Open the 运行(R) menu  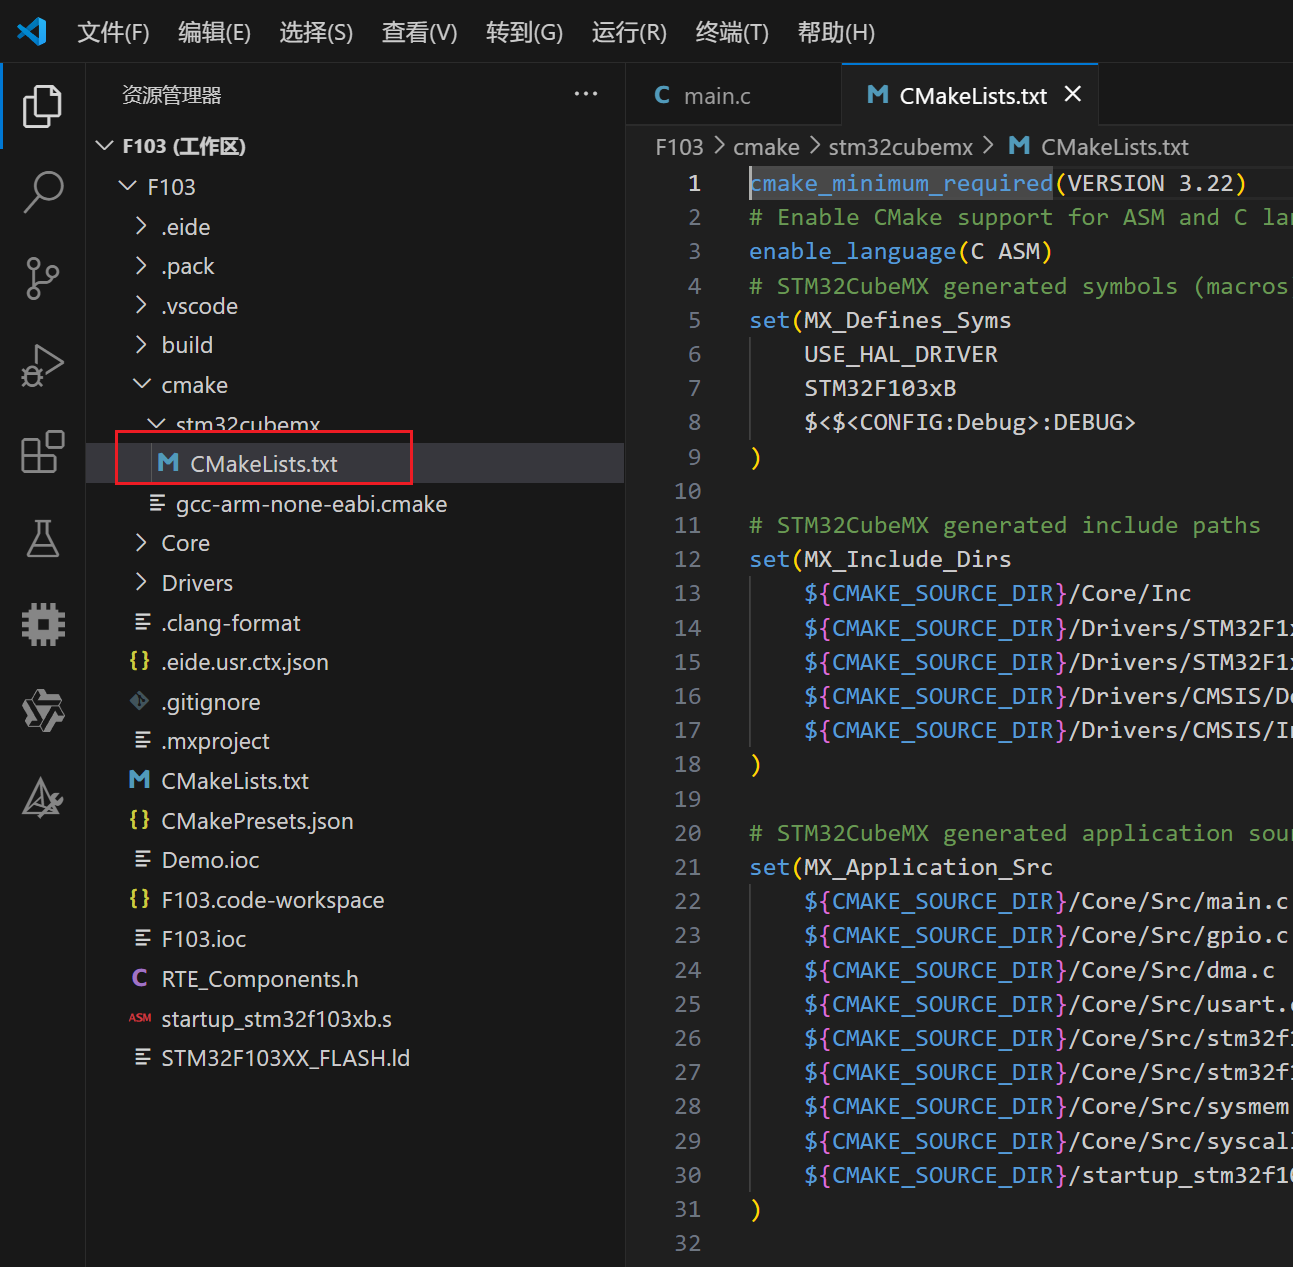pyautogui.click(x=629, y=32)
